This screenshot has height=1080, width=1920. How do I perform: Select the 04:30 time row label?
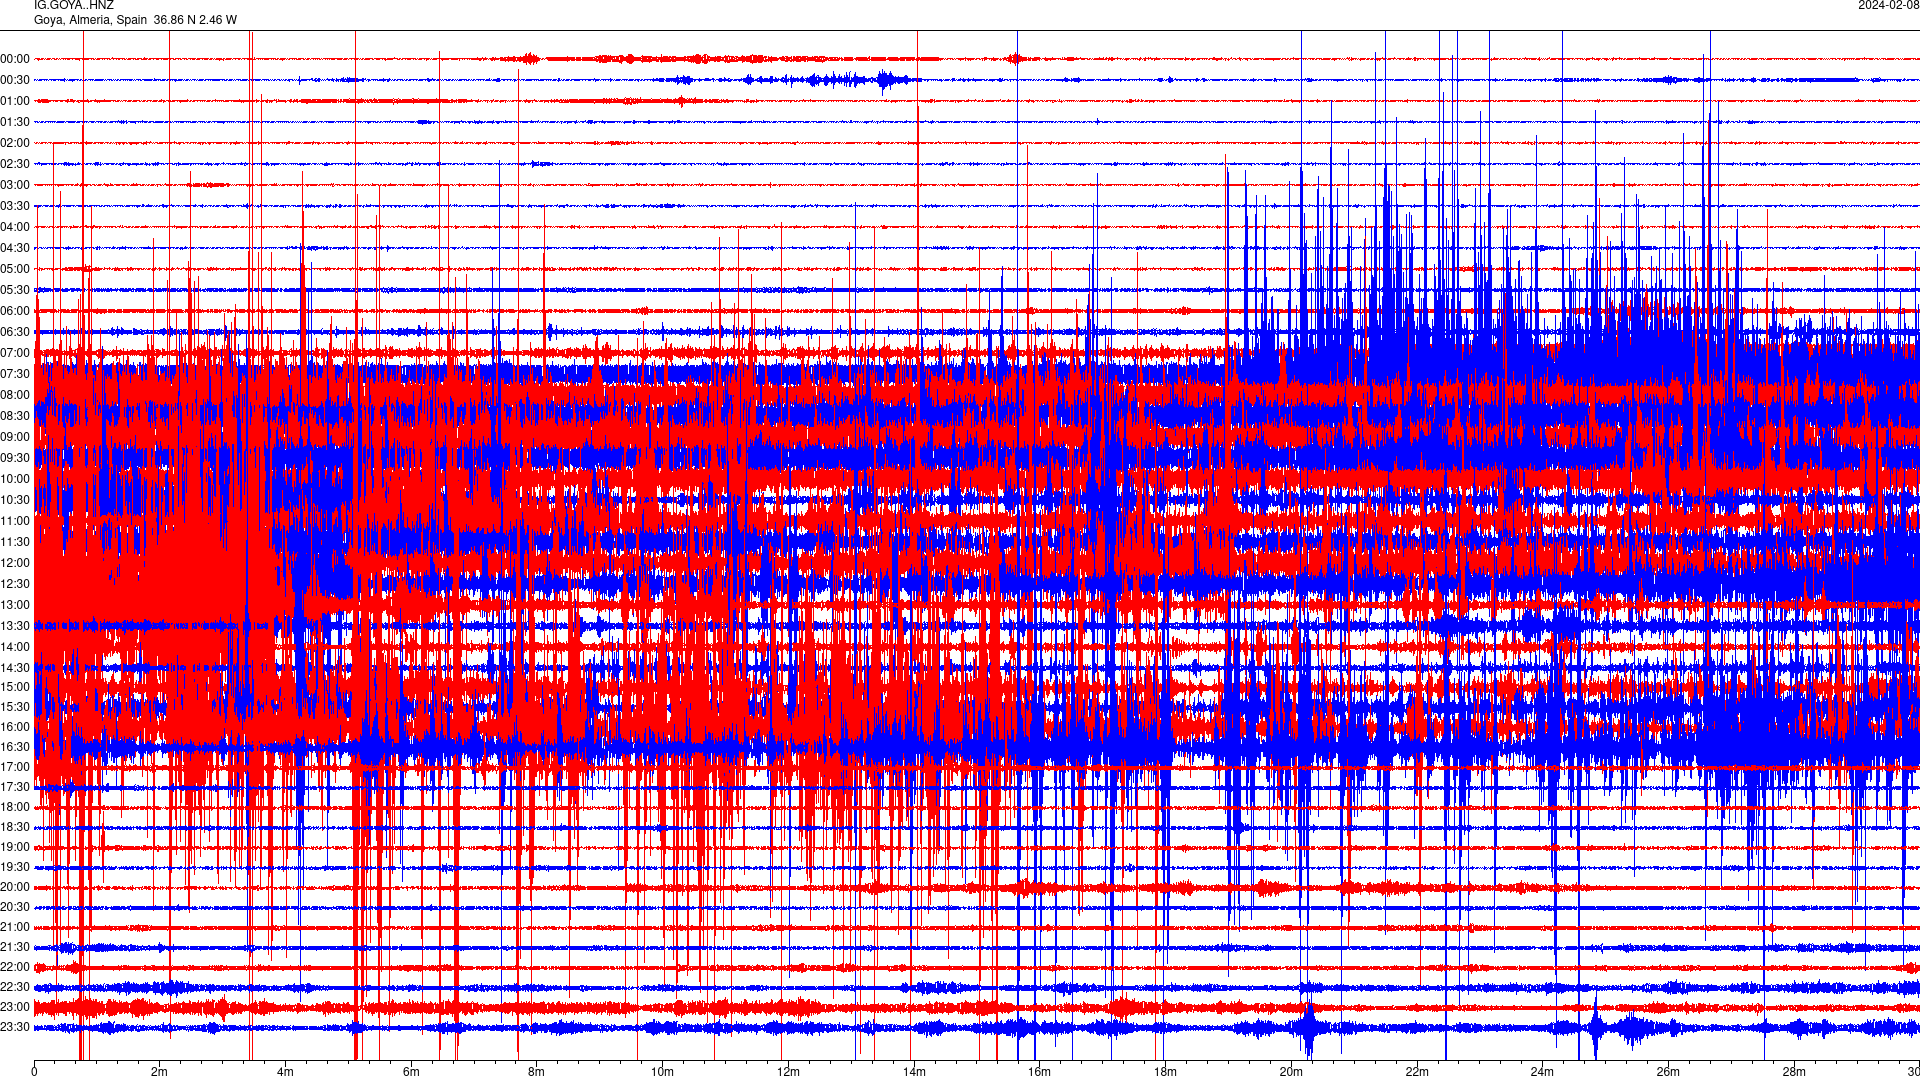(15, 248)
